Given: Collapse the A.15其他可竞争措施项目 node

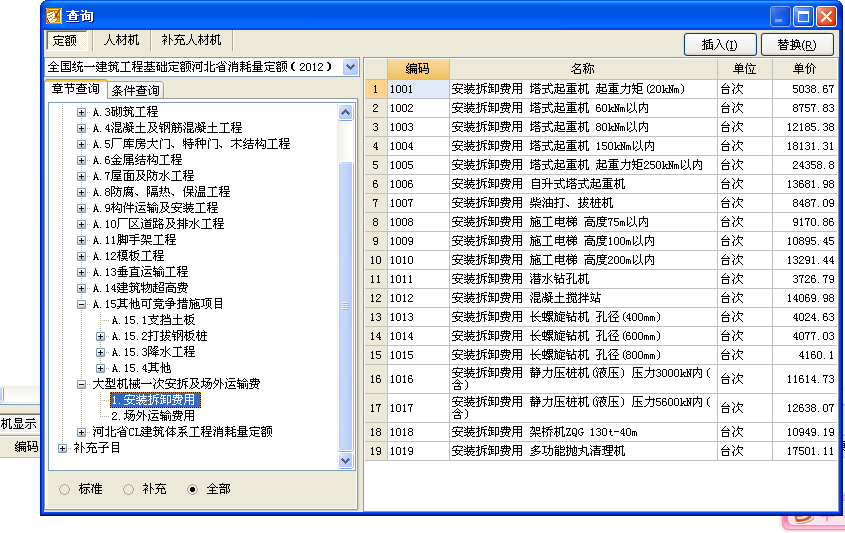Looking at the screenshot, I should 81,304.
